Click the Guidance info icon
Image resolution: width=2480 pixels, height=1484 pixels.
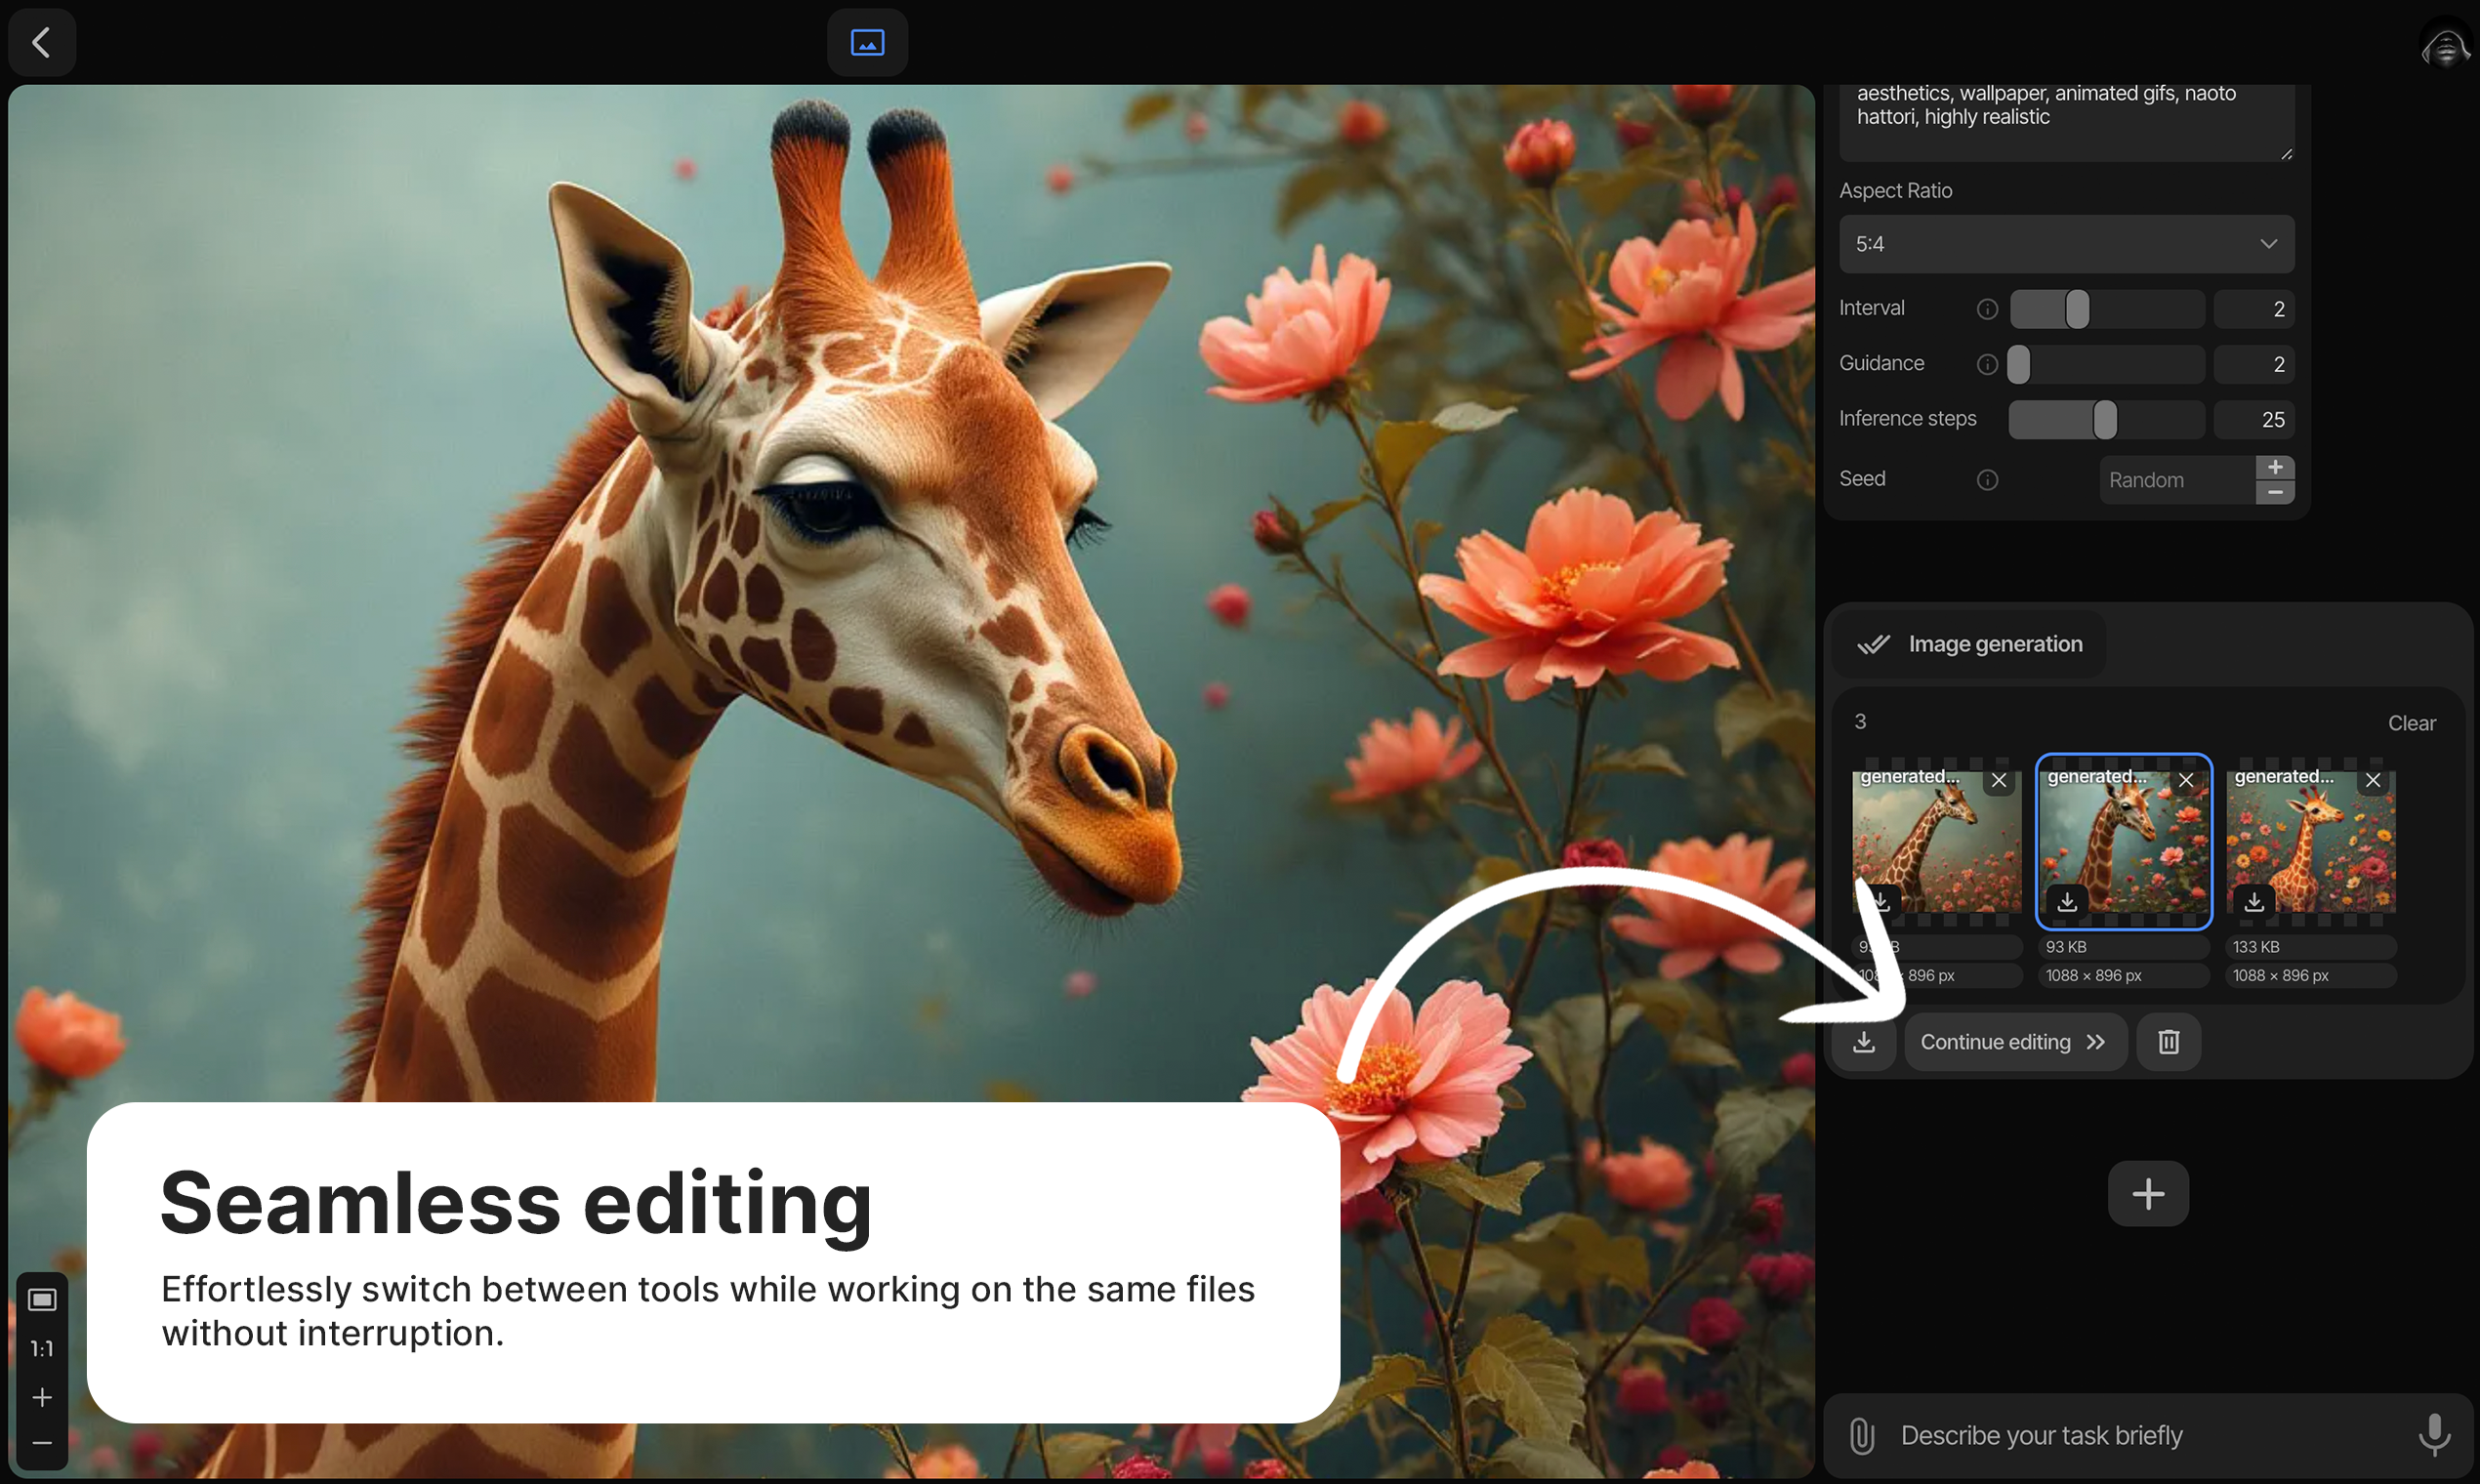1987,364
